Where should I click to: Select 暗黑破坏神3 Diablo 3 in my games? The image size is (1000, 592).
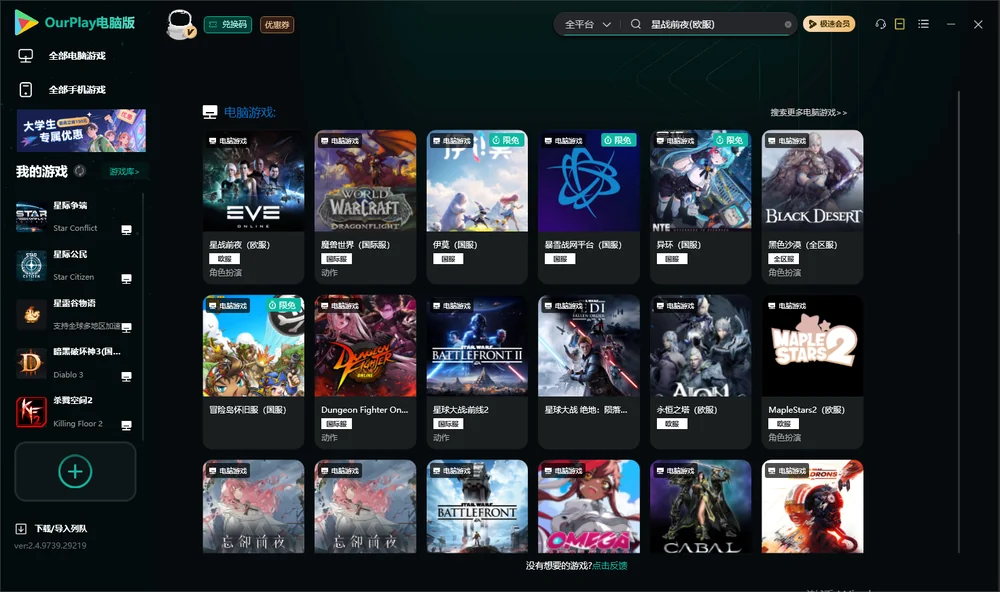75,364
